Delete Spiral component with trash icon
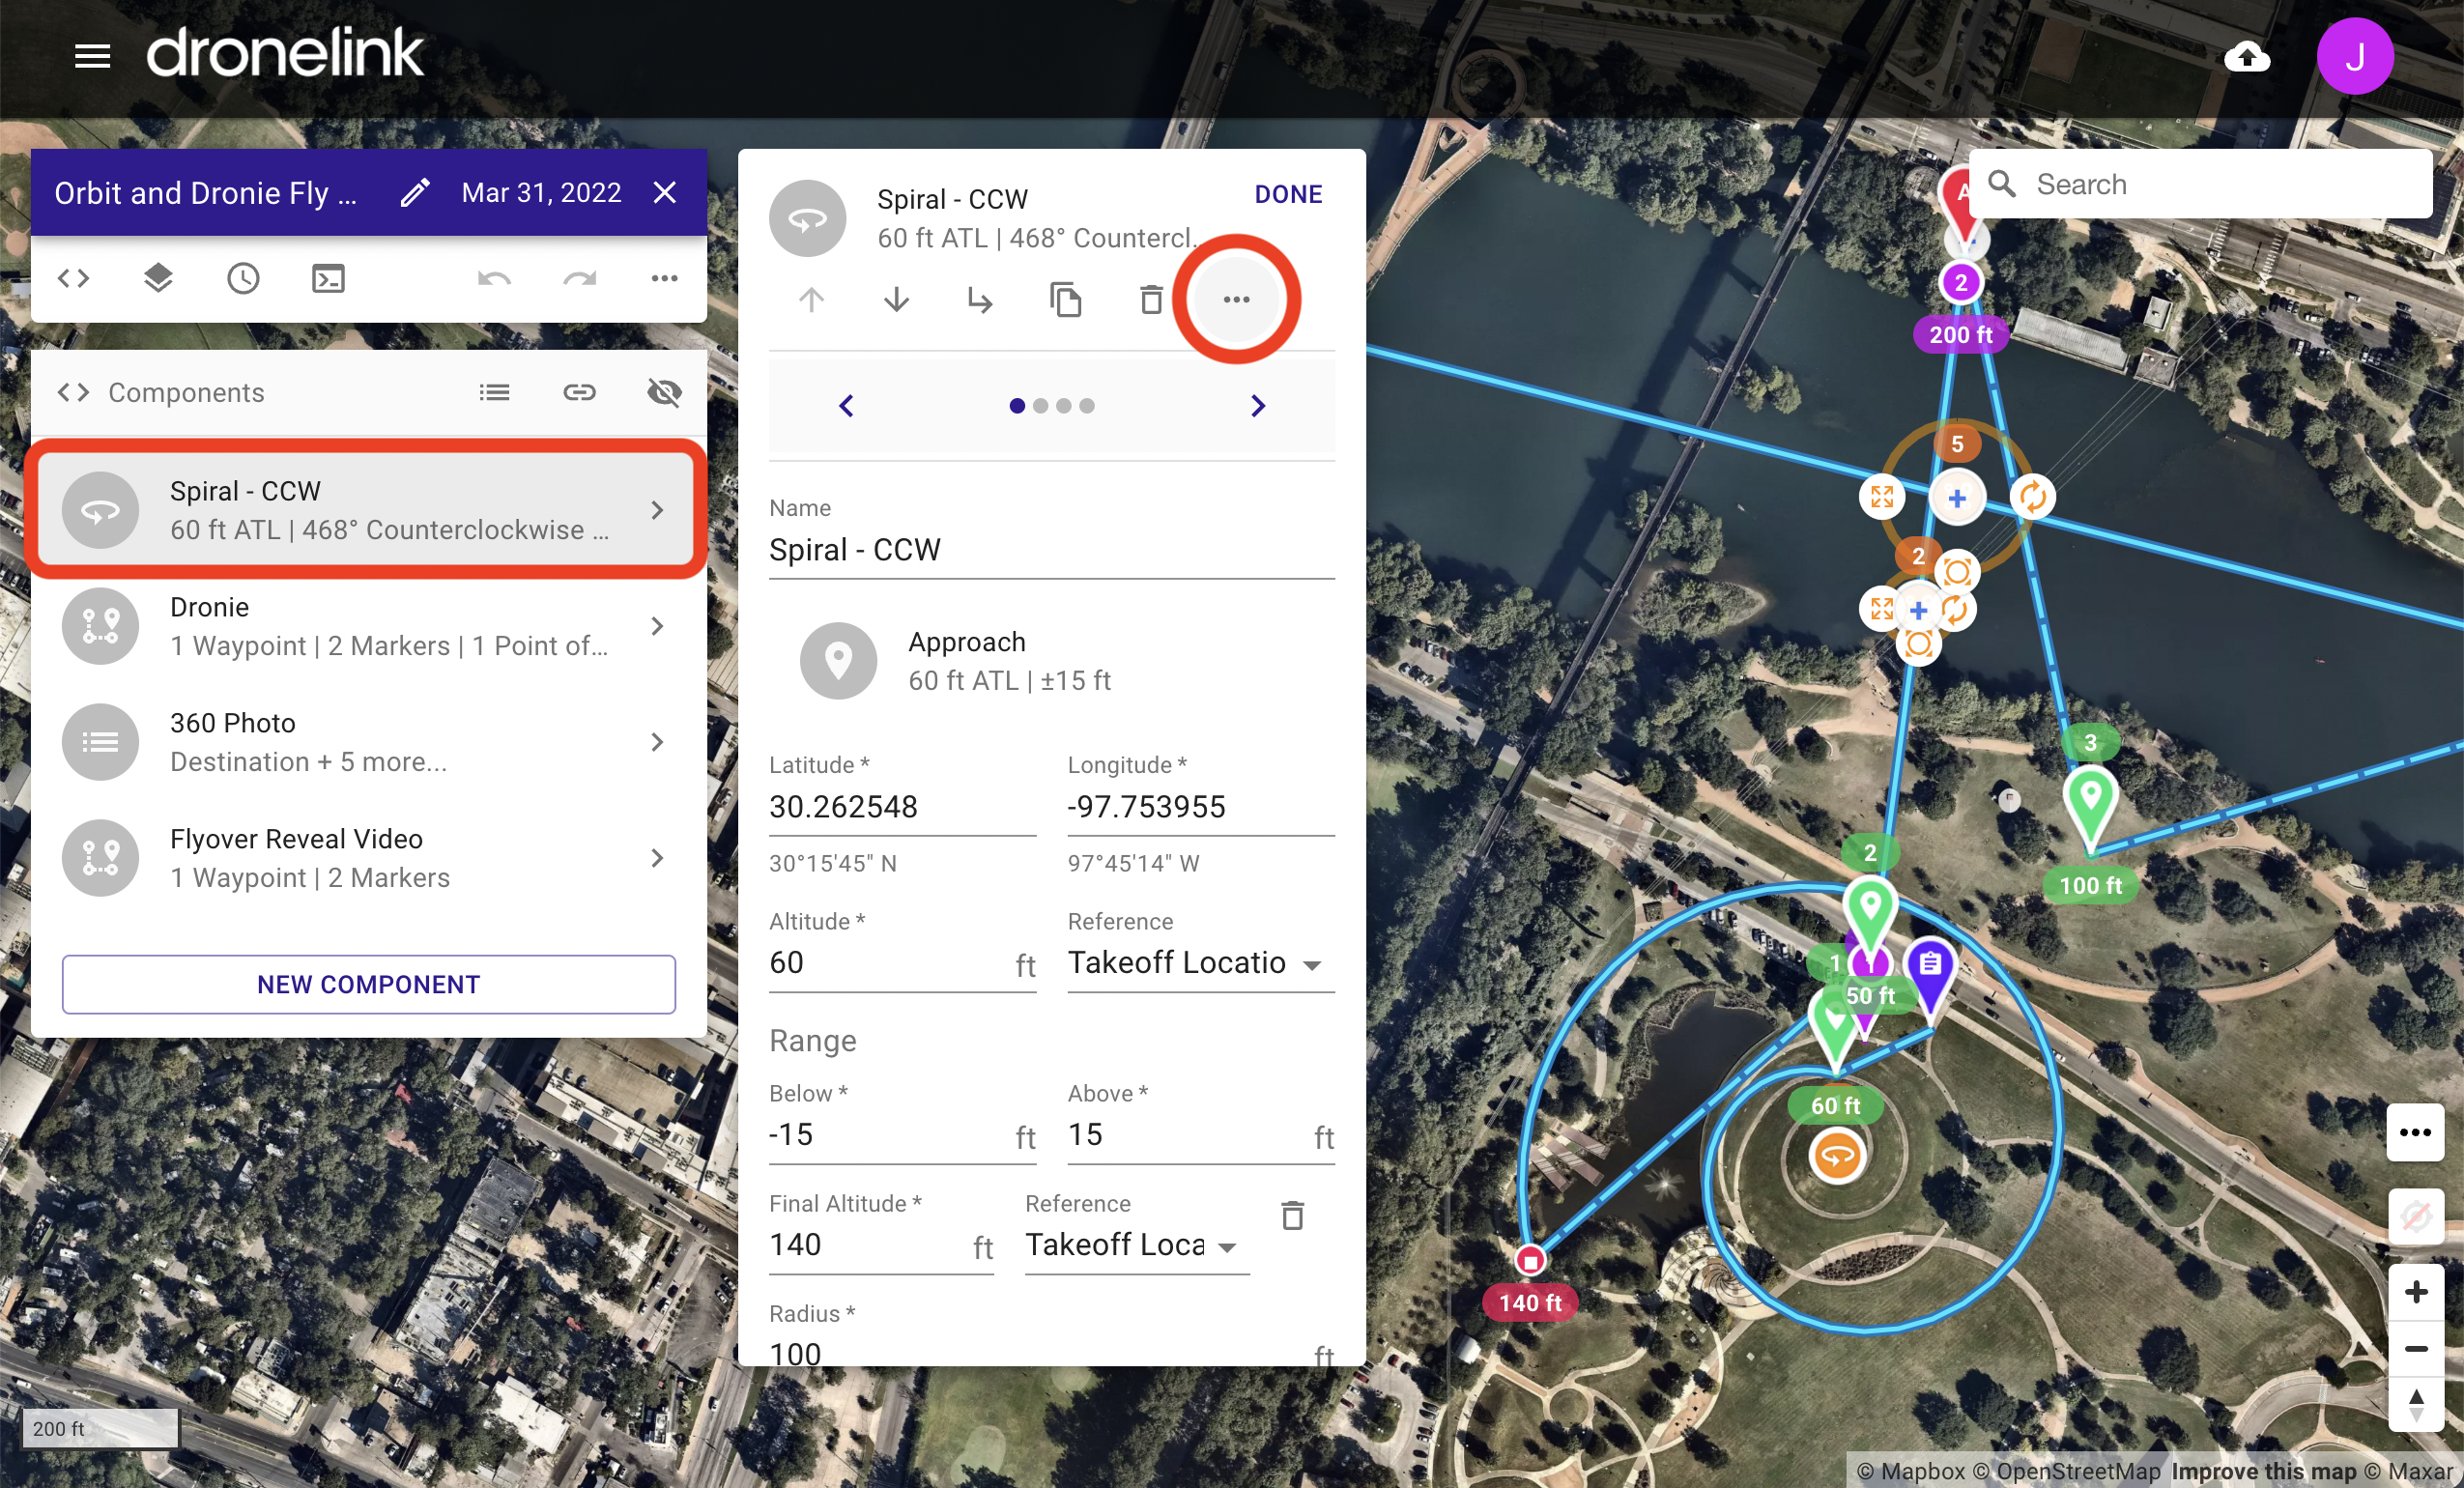2464x1488 pixels. (x=1150, y=299)
